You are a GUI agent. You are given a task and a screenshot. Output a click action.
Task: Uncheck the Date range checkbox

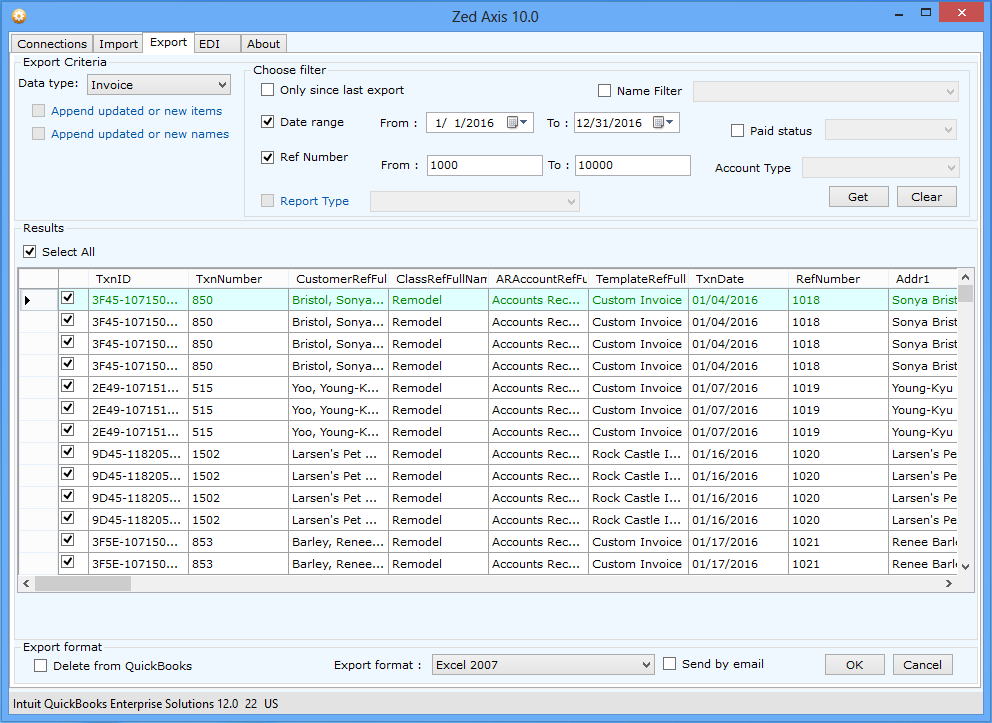tap(268, 121)
